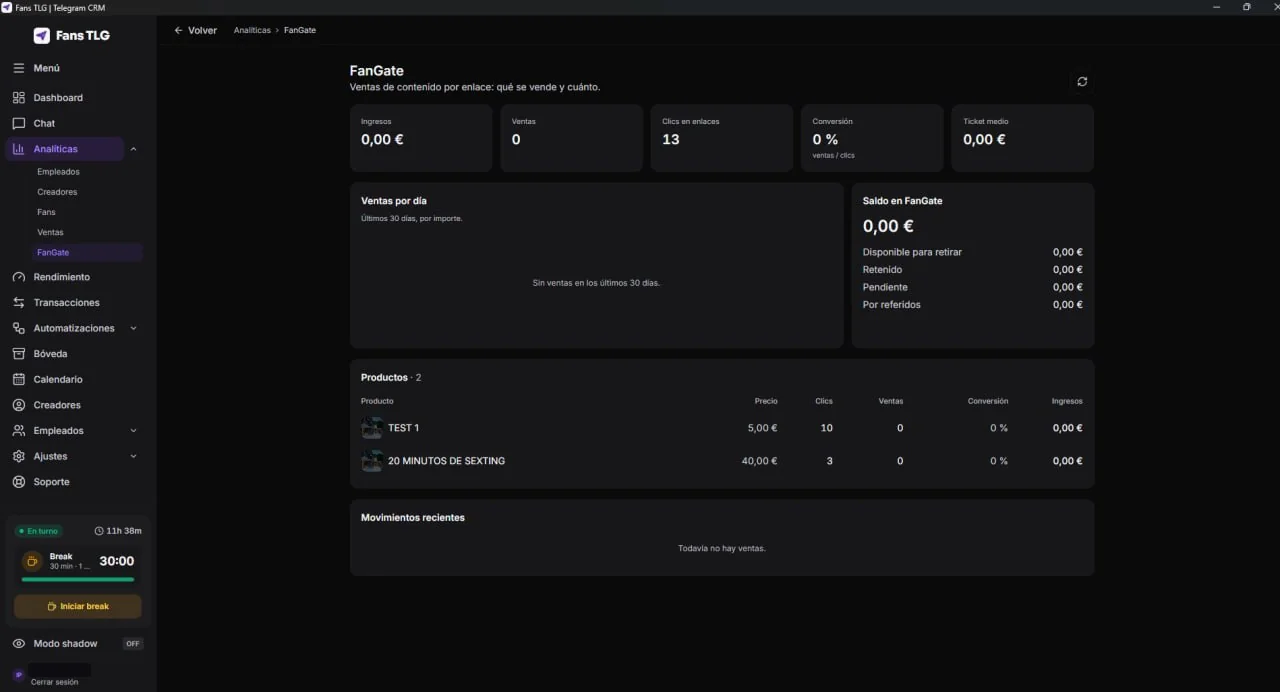Click the TEST 1 product thumbnail

click(372, 428)
